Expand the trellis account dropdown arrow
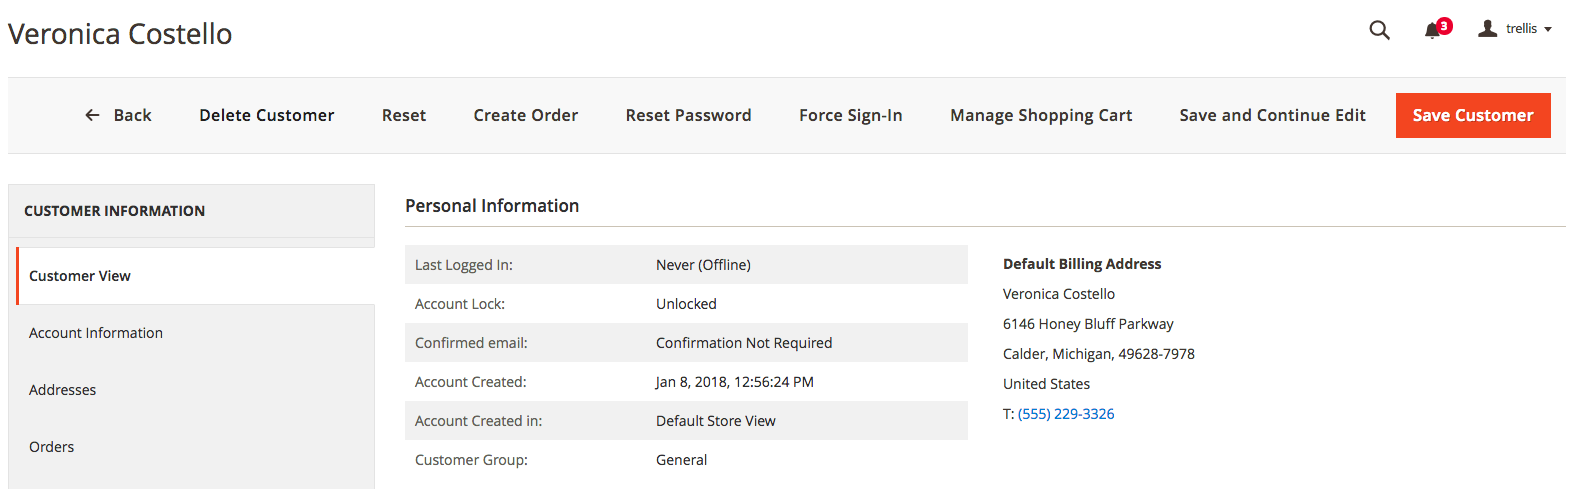Viewport: 1574px width, 489px height. coord(1548,29)
